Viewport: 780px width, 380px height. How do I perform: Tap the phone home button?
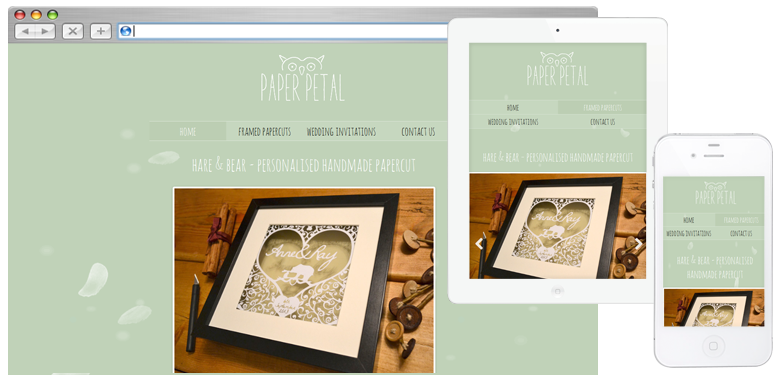pos(713,345)
